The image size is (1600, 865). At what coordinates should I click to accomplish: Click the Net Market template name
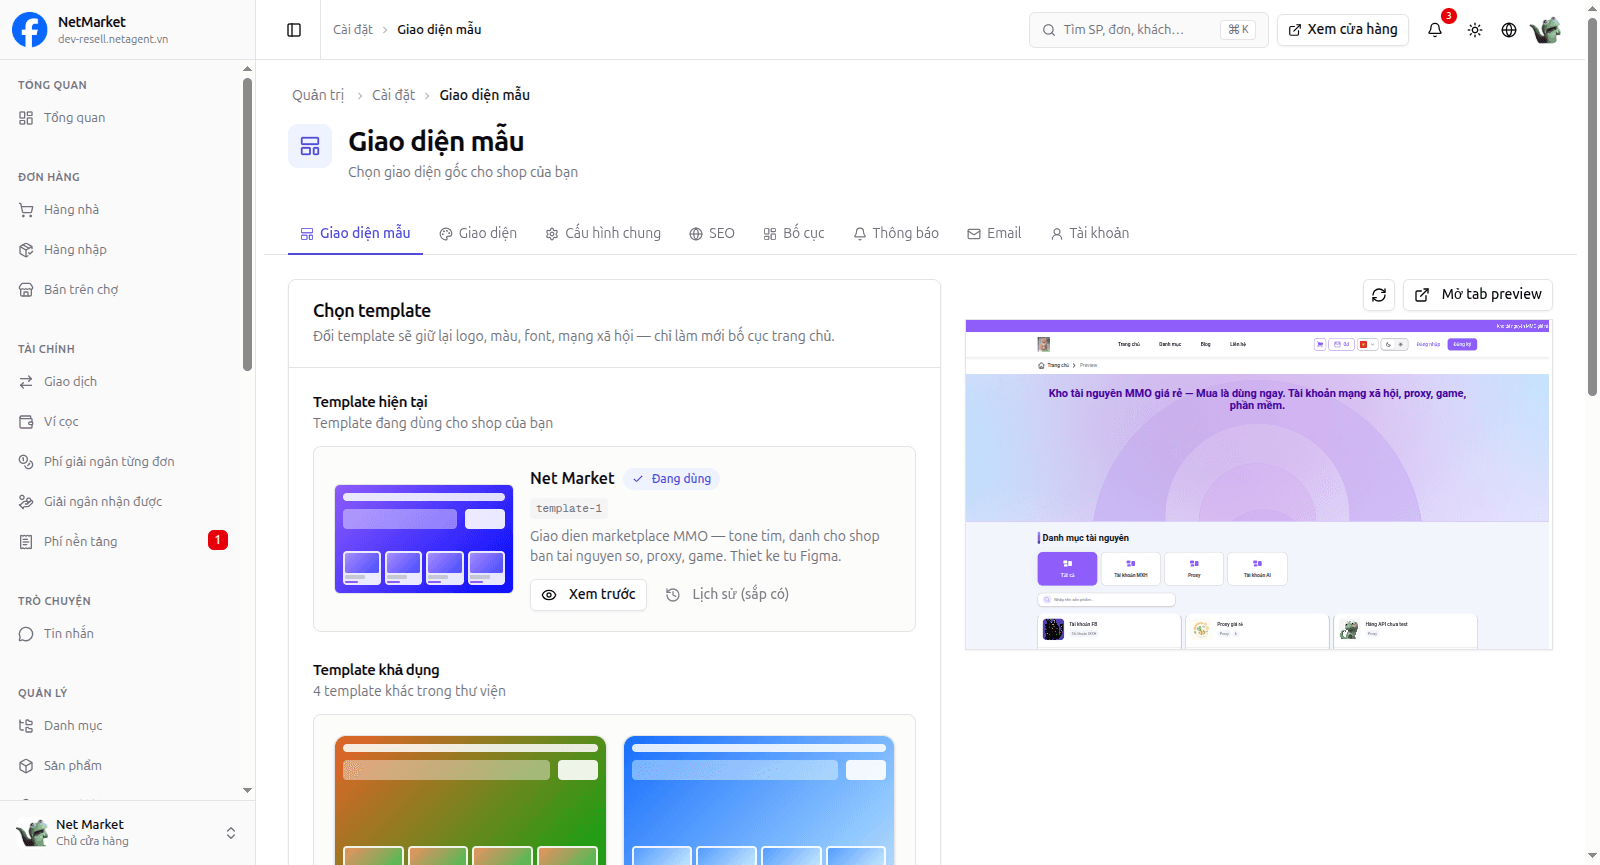coord(572,479)
